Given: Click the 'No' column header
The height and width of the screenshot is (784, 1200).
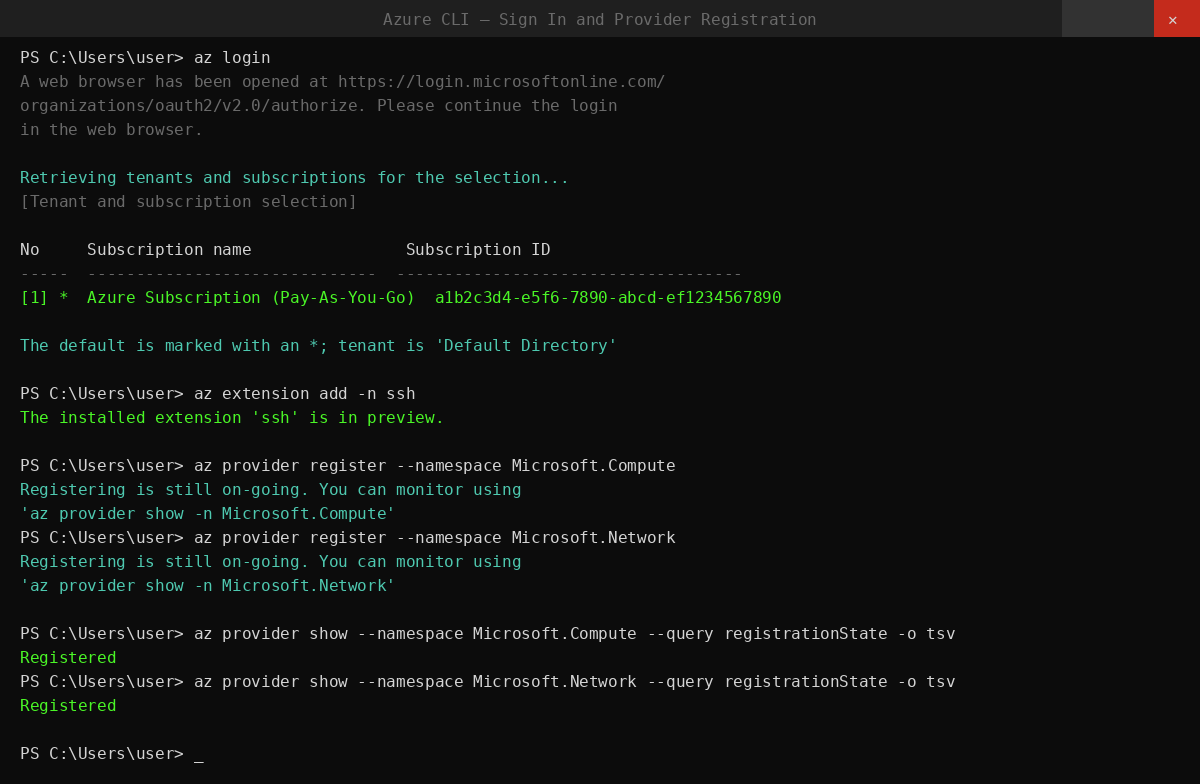Looking at the screenshot, I should (x=30, y=250).
